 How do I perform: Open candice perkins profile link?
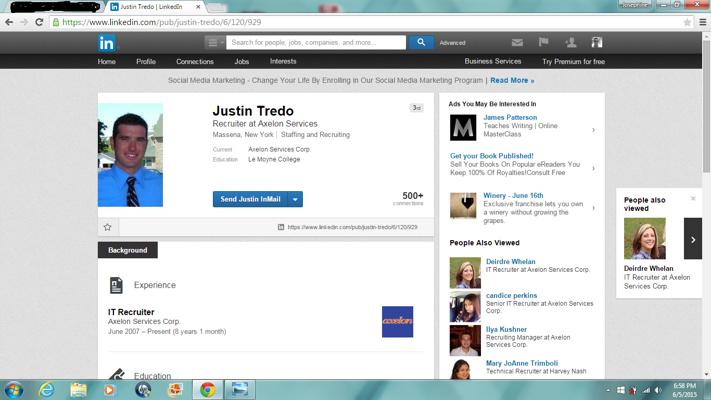coord(511,296)
